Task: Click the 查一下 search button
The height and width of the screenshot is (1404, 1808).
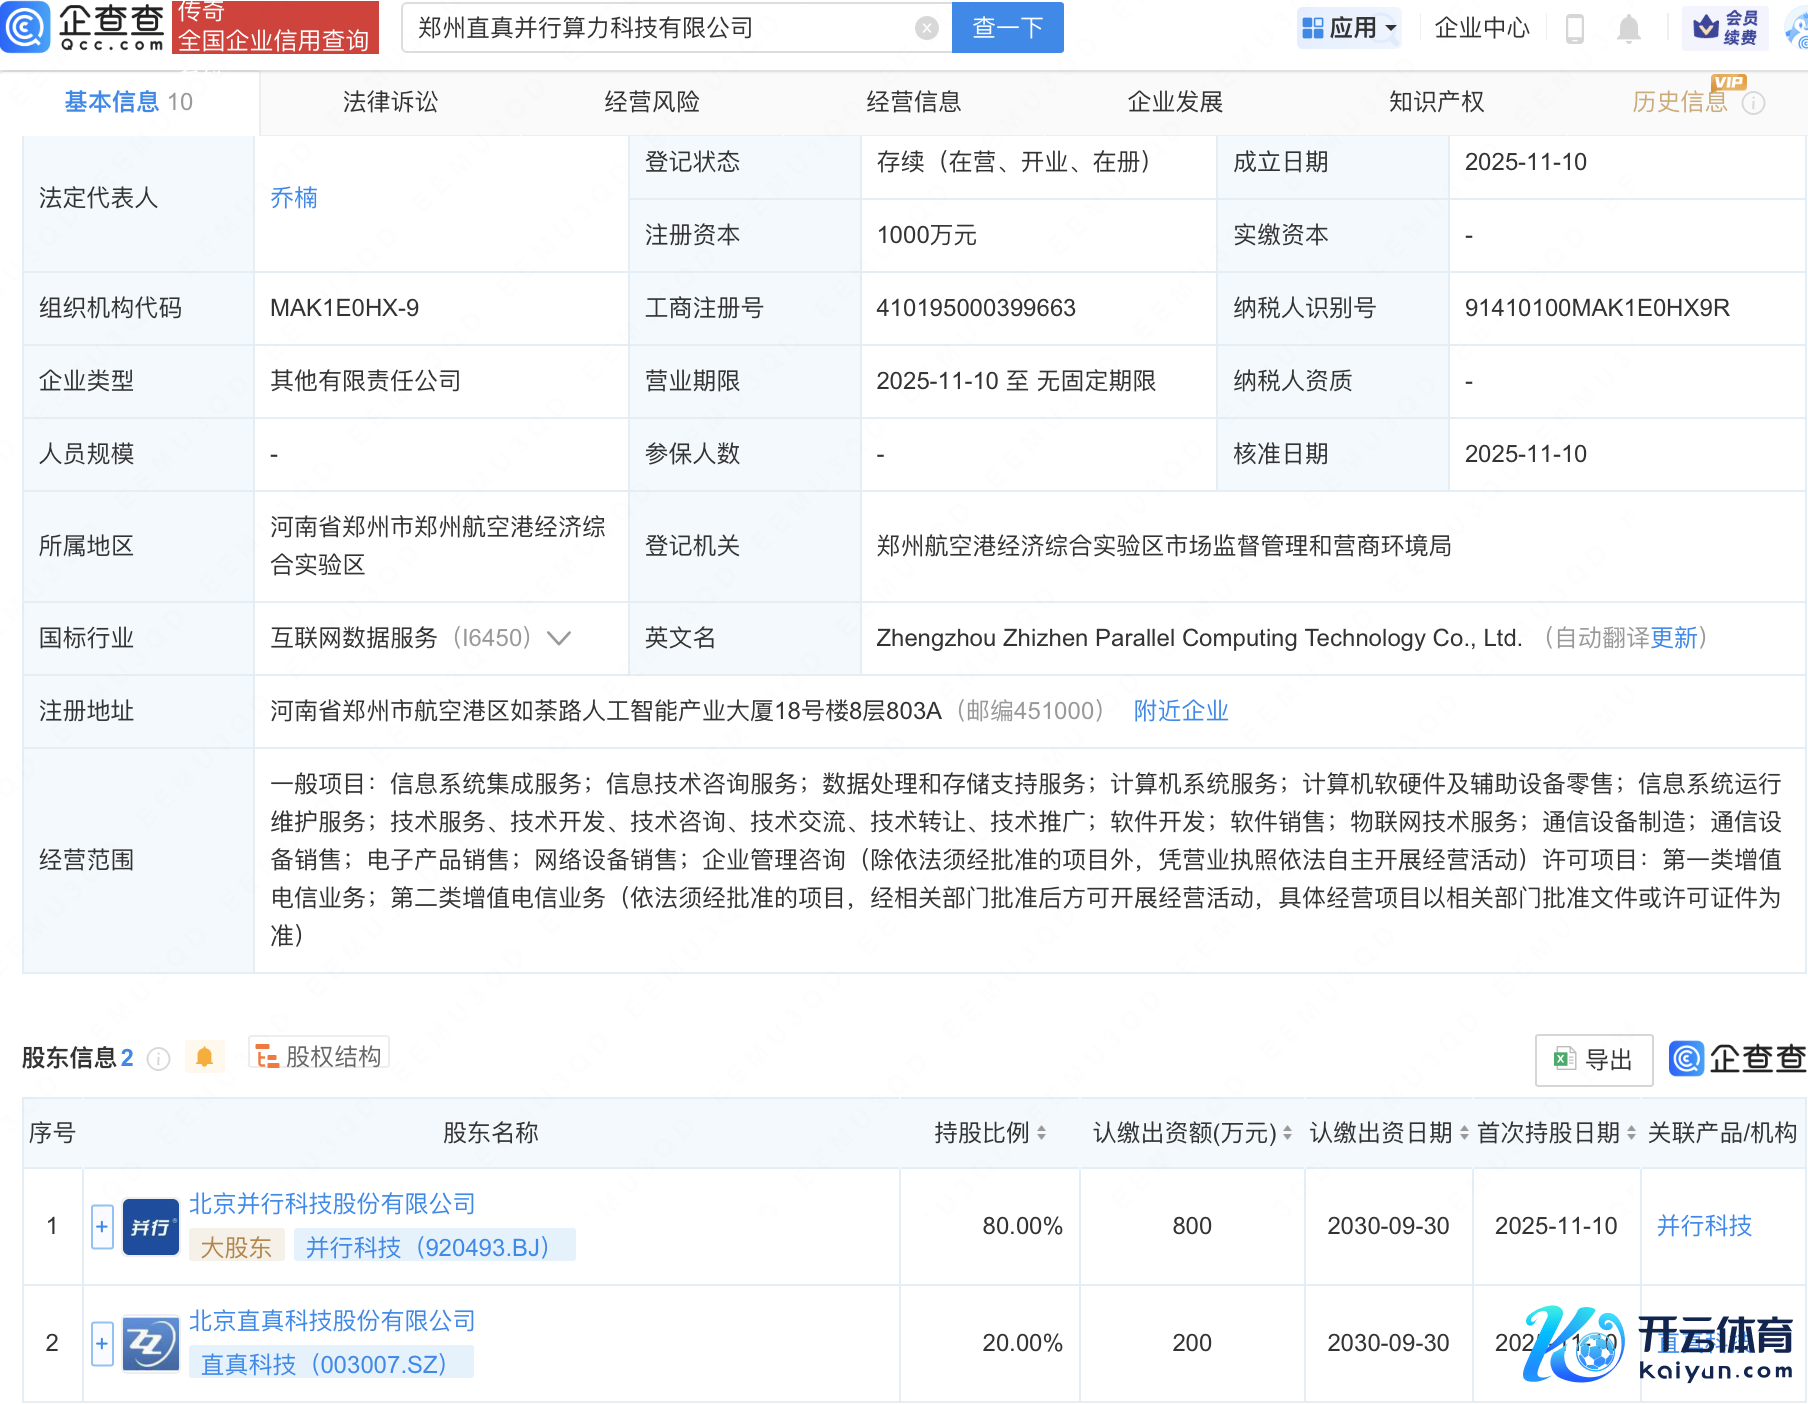Action: coord(1007,28)
